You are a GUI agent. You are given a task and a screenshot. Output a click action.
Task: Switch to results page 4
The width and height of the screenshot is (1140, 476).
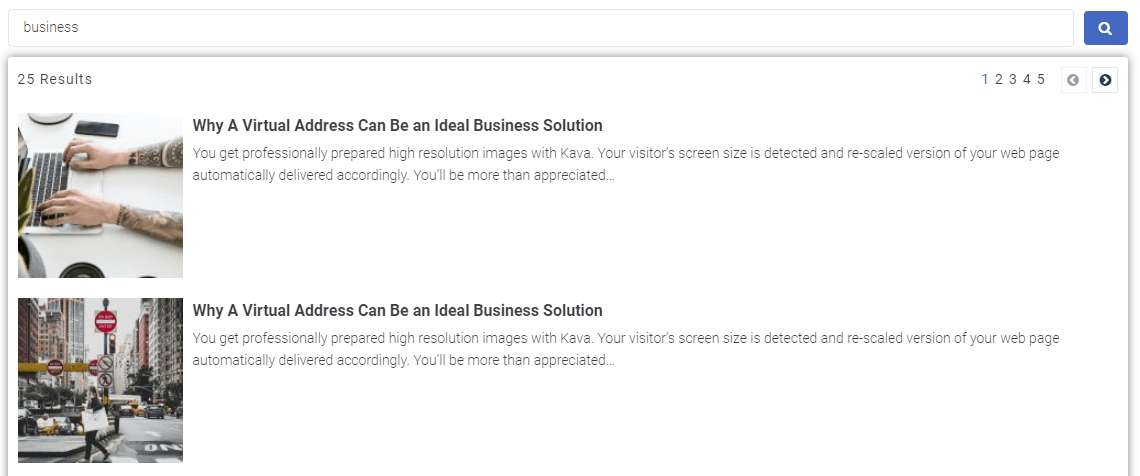[1027, 79]
